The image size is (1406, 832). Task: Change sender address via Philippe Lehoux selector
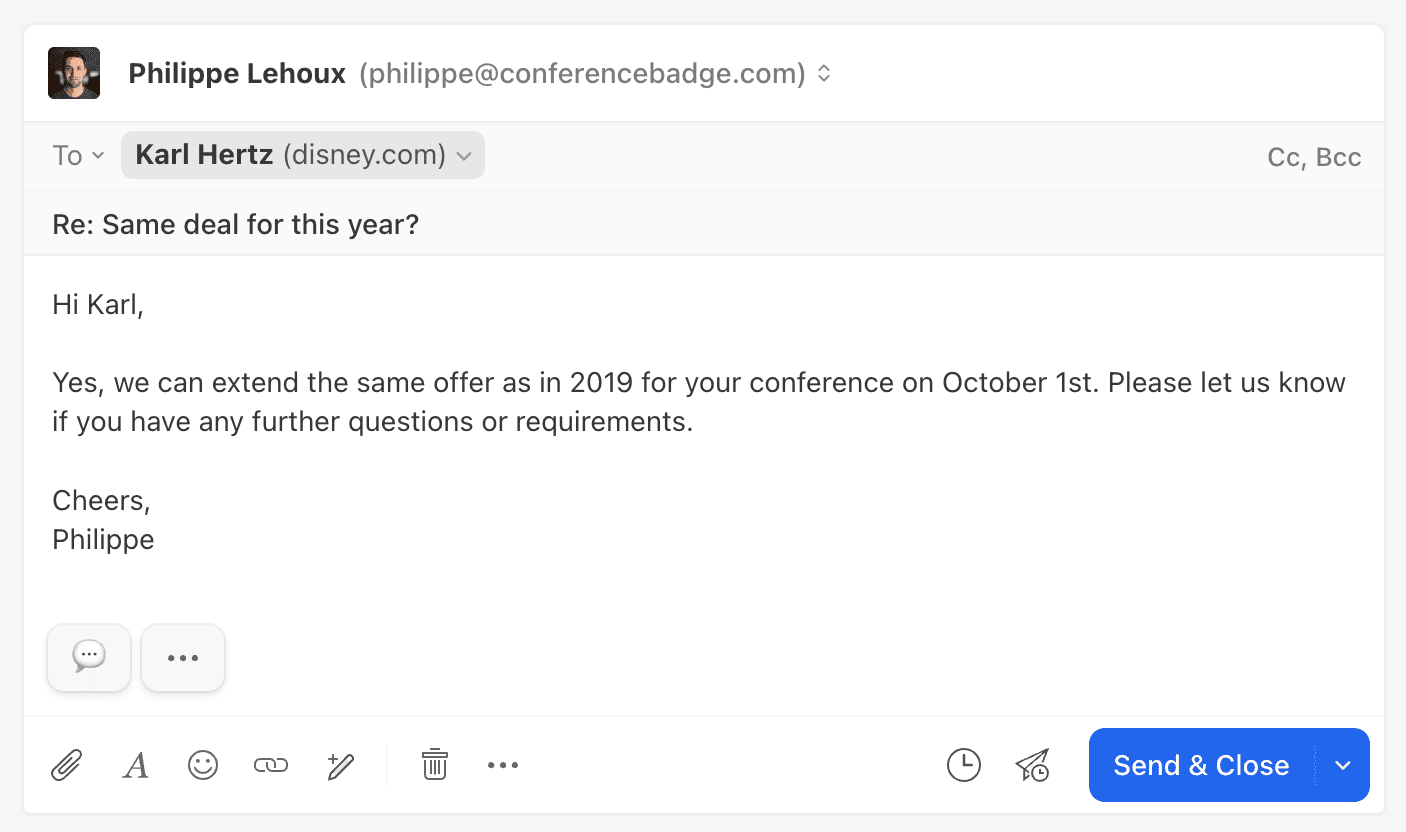coord(824,74)
